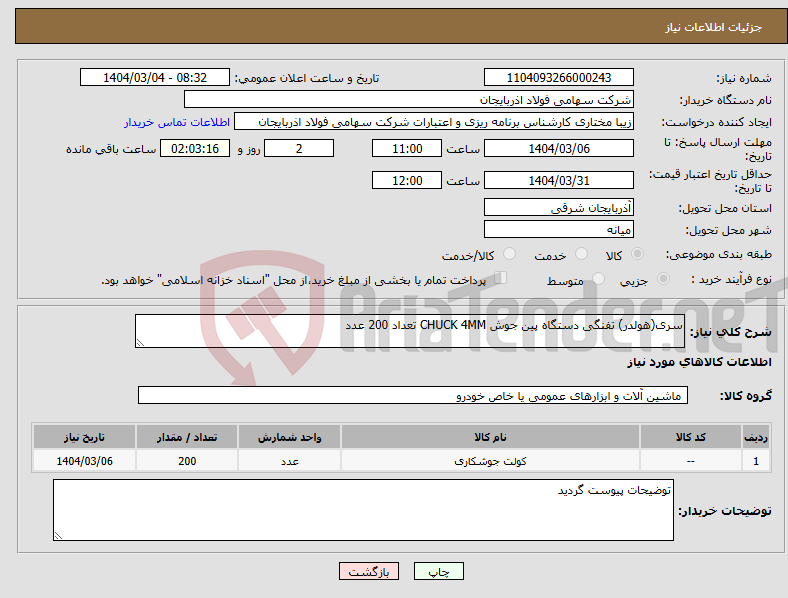Click the نوع فرآیند خرید label
Image resolution: width=788 pixels, height=598 pixels.
tap(732, 279)
